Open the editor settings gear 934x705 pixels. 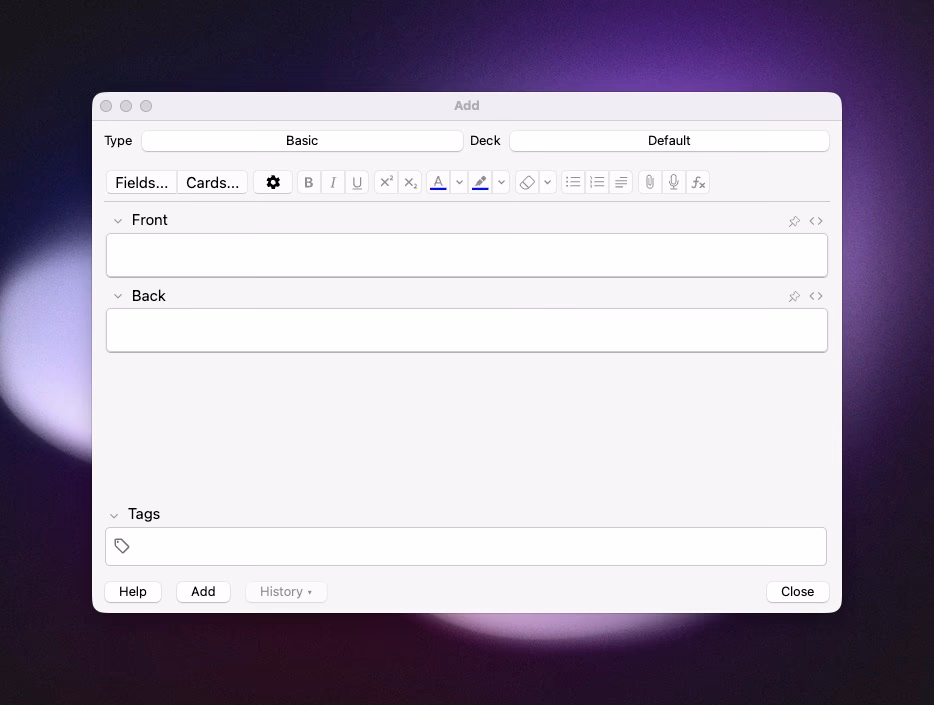tap(273, 182)
